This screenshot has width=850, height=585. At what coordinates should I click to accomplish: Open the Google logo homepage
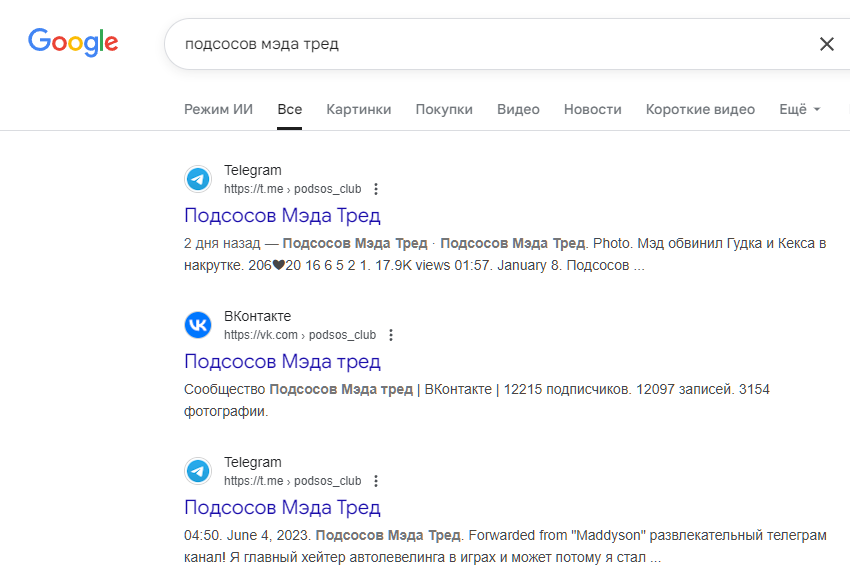click(x=73, y=42)
